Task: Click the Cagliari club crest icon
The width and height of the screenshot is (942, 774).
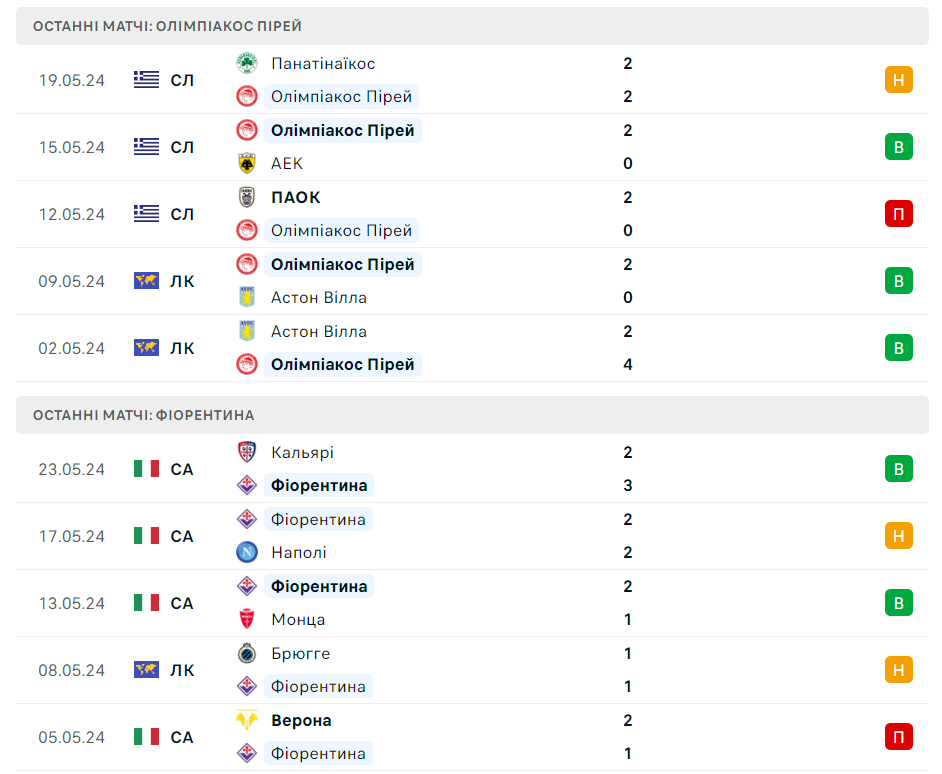Action: tap(246, 452)
